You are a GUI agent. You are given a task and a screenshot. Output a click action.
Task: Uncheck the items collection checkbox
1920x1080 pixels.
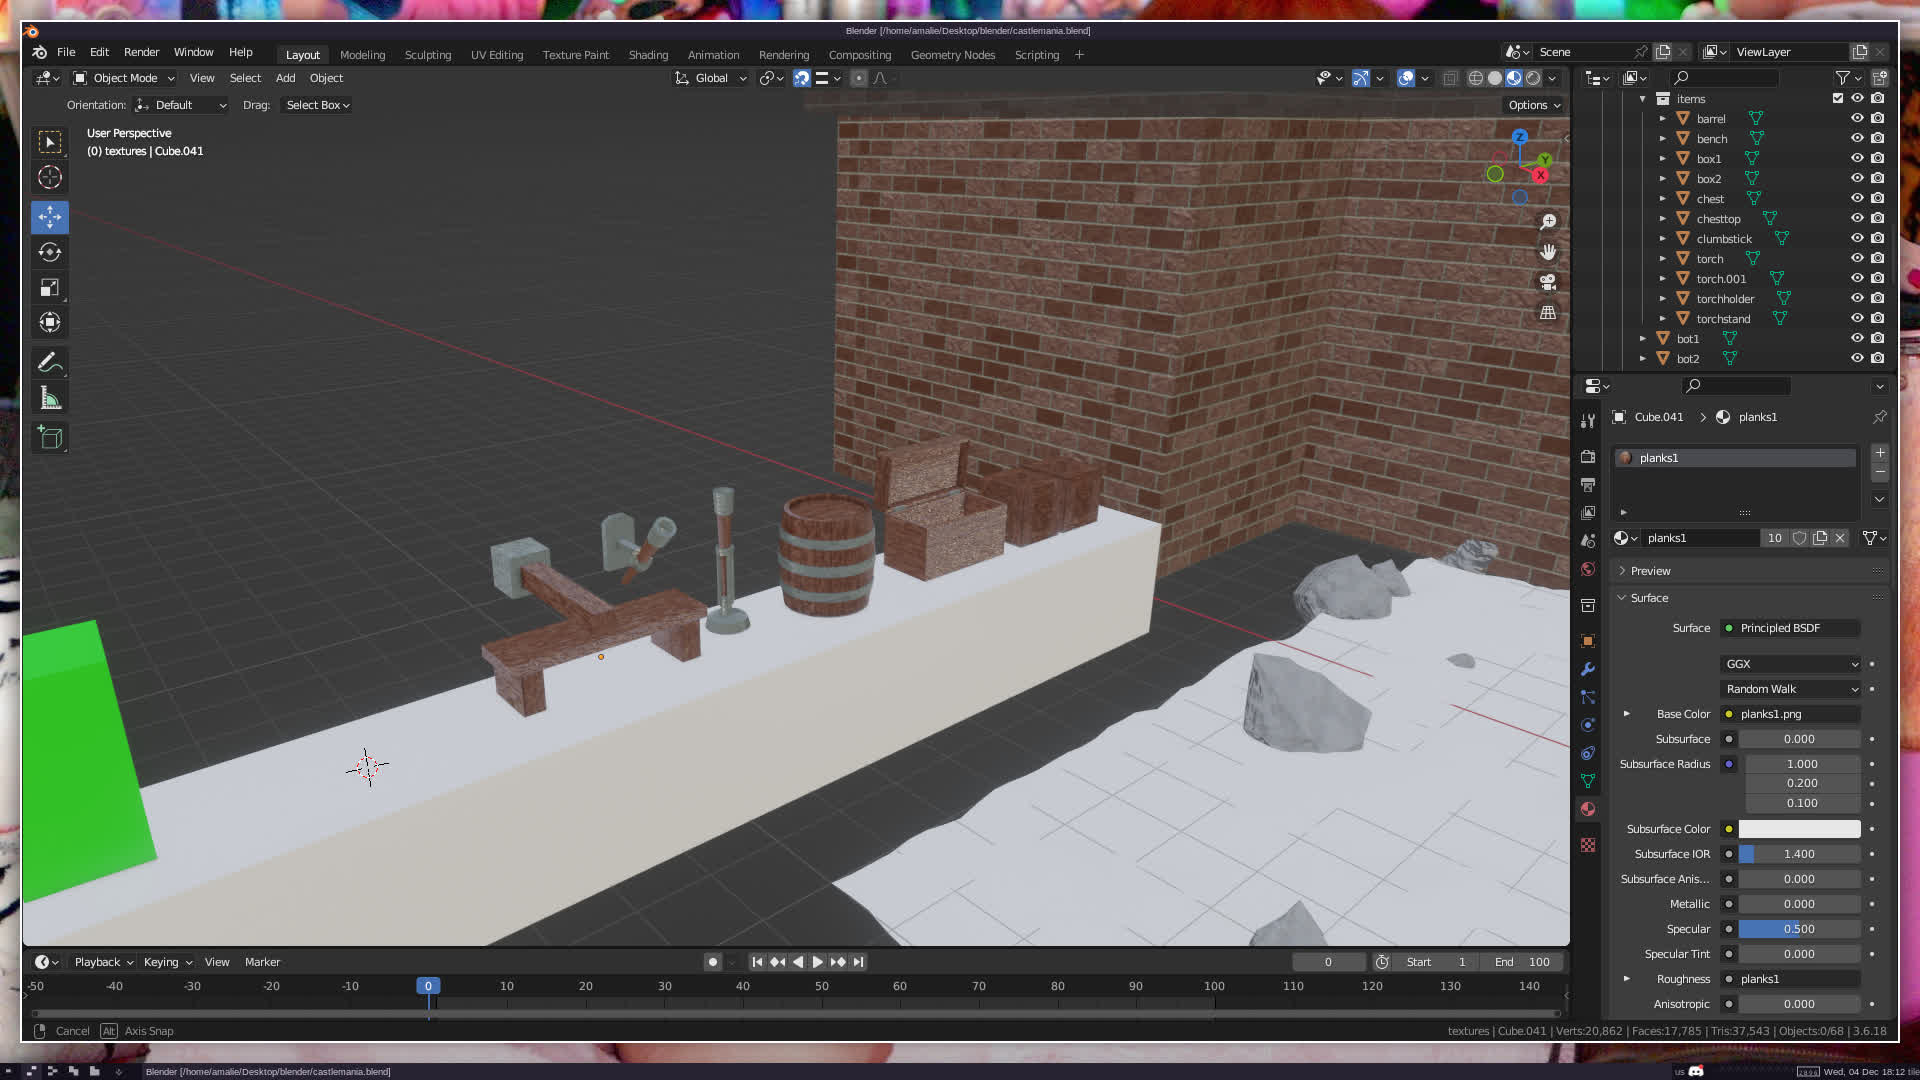(x=1837, y=98)
